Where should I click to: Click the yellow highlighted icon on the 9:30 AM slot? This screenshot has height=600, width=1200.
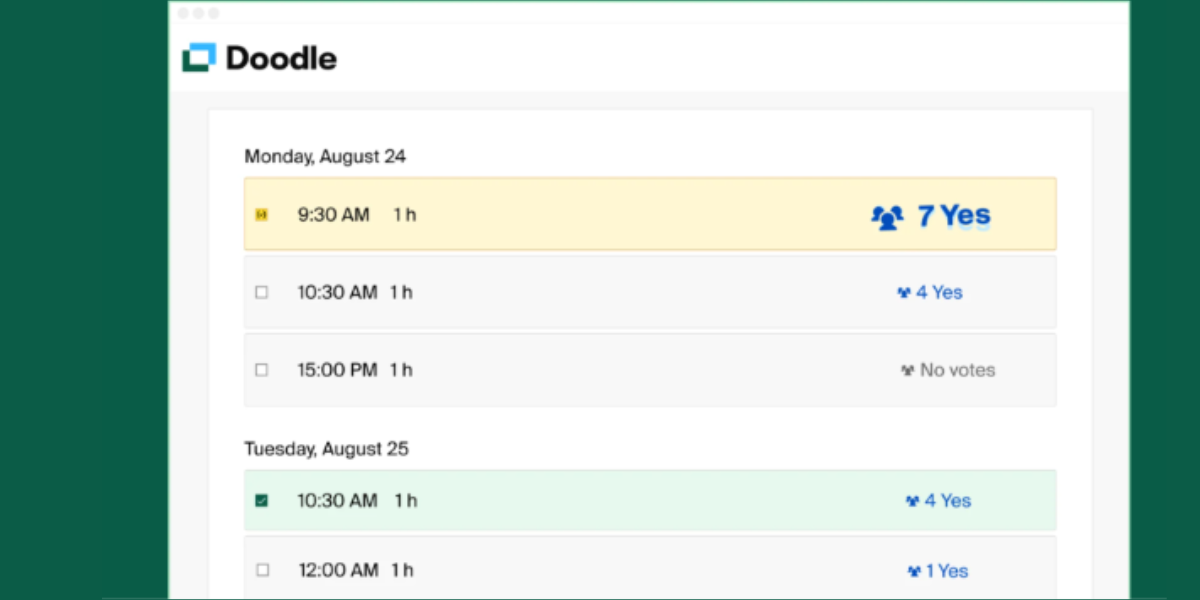click(262, 214)
